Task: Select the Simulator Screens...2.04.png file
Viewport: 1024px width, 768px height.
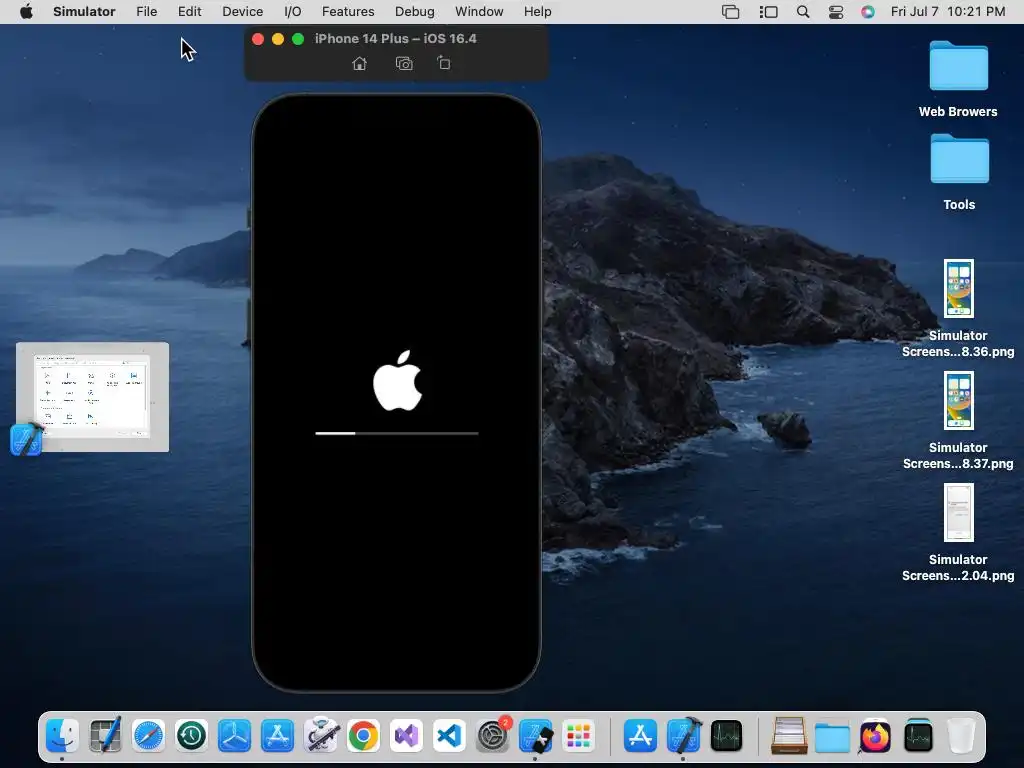Action: click(958, 532)
